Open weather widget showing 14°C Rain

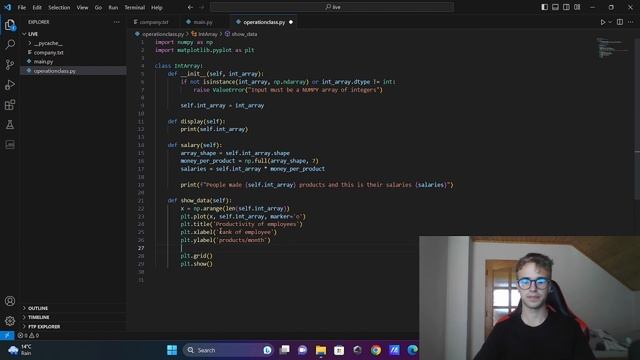click(x=20, y=350)
